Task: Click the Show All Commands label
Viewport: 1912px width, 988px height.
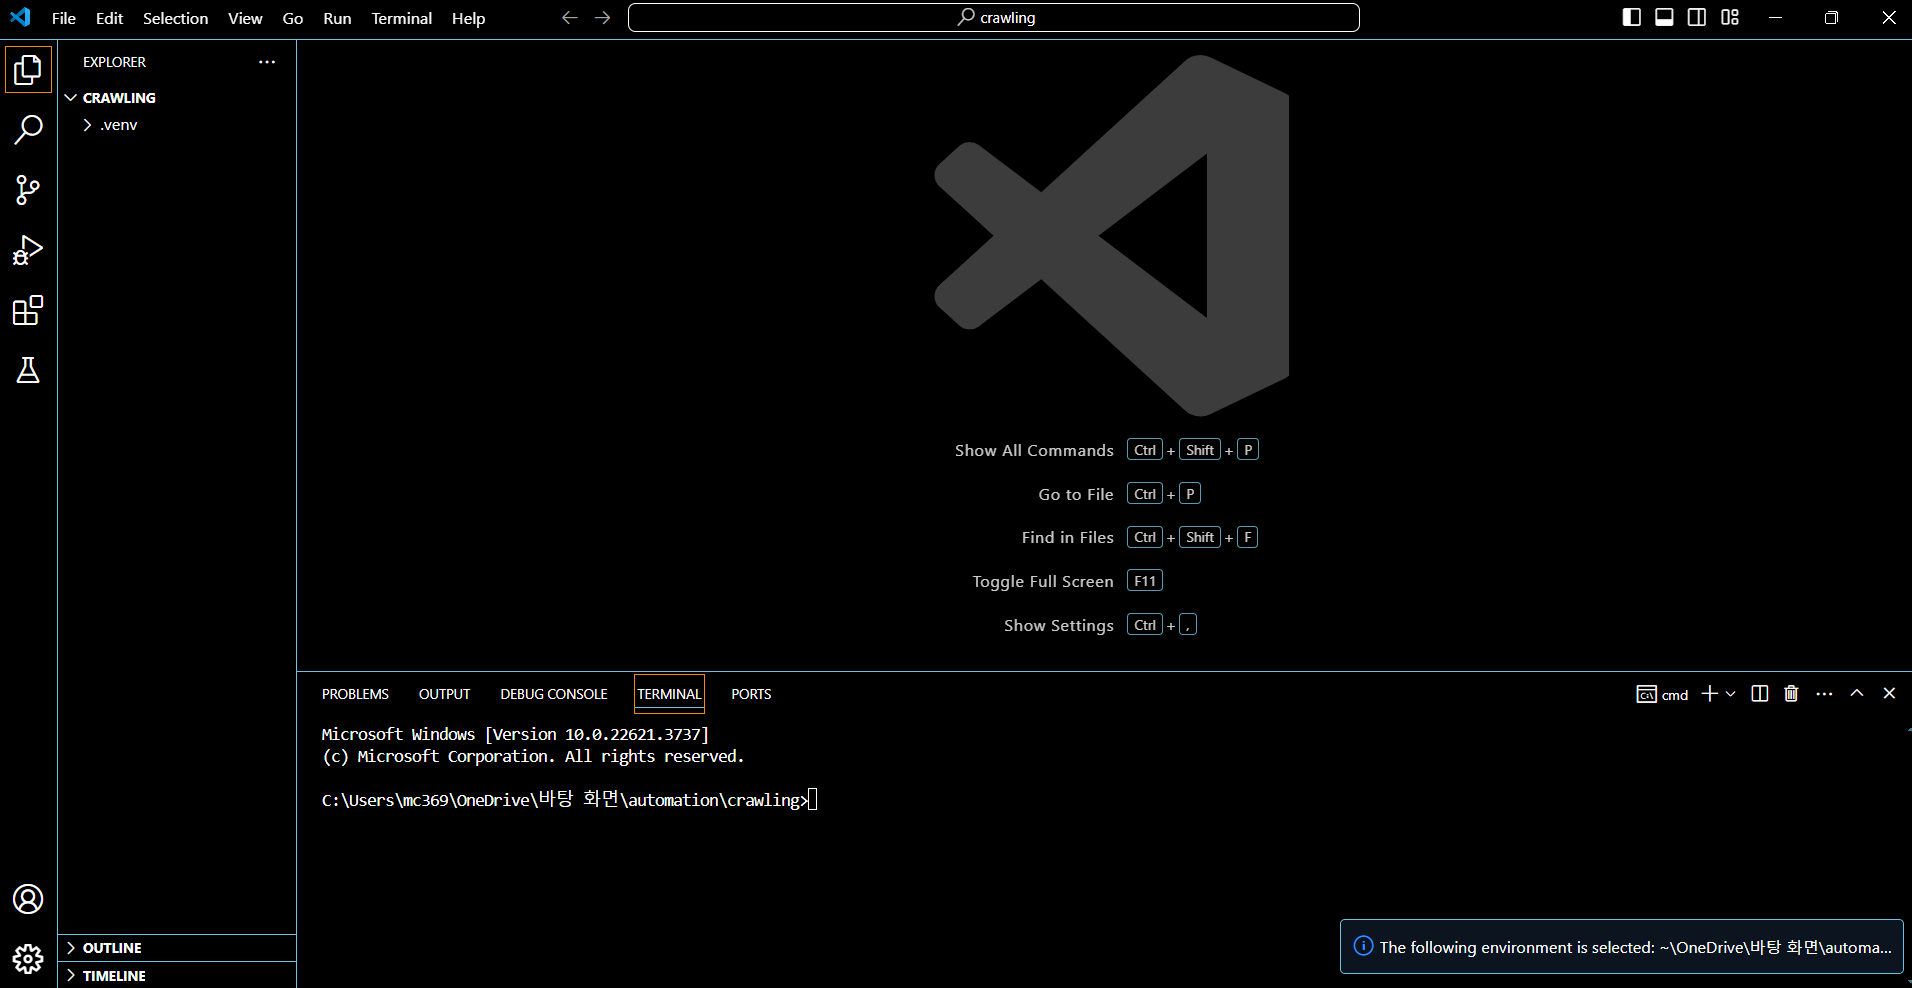Action: 1034,451
